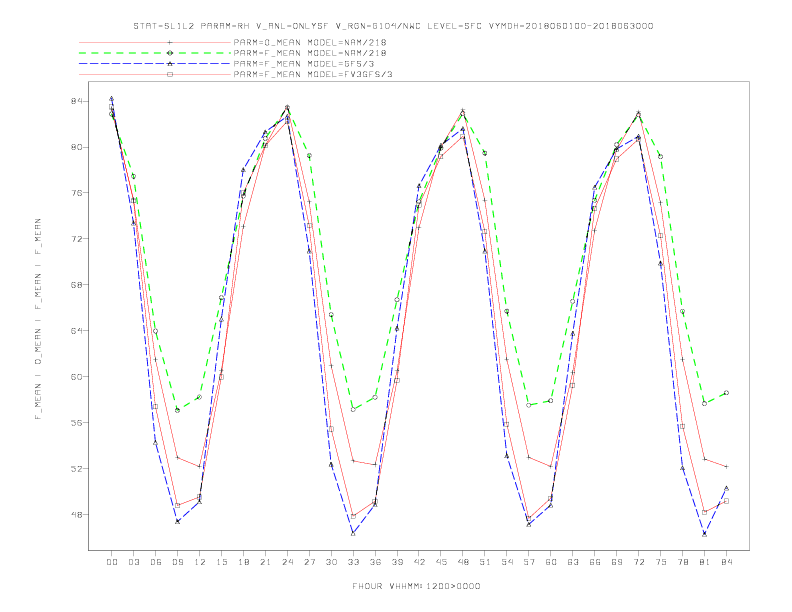The height and width of the screenshot is (612, 792).
Task: Click x-axis forecast hour label 12
Action: pyautogui.click(x=200, y=562)
